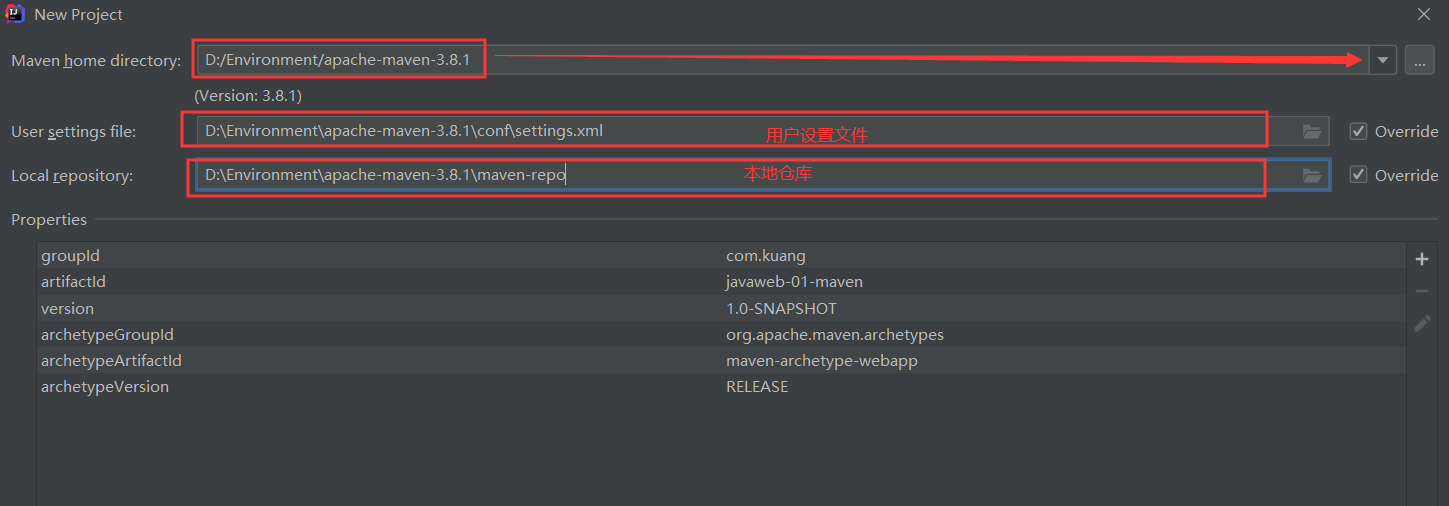The height and width of the screenshot is (506, 1449).
Task: Click the IntelliJ IDEA logo in title bar
Action: point(15,14)
